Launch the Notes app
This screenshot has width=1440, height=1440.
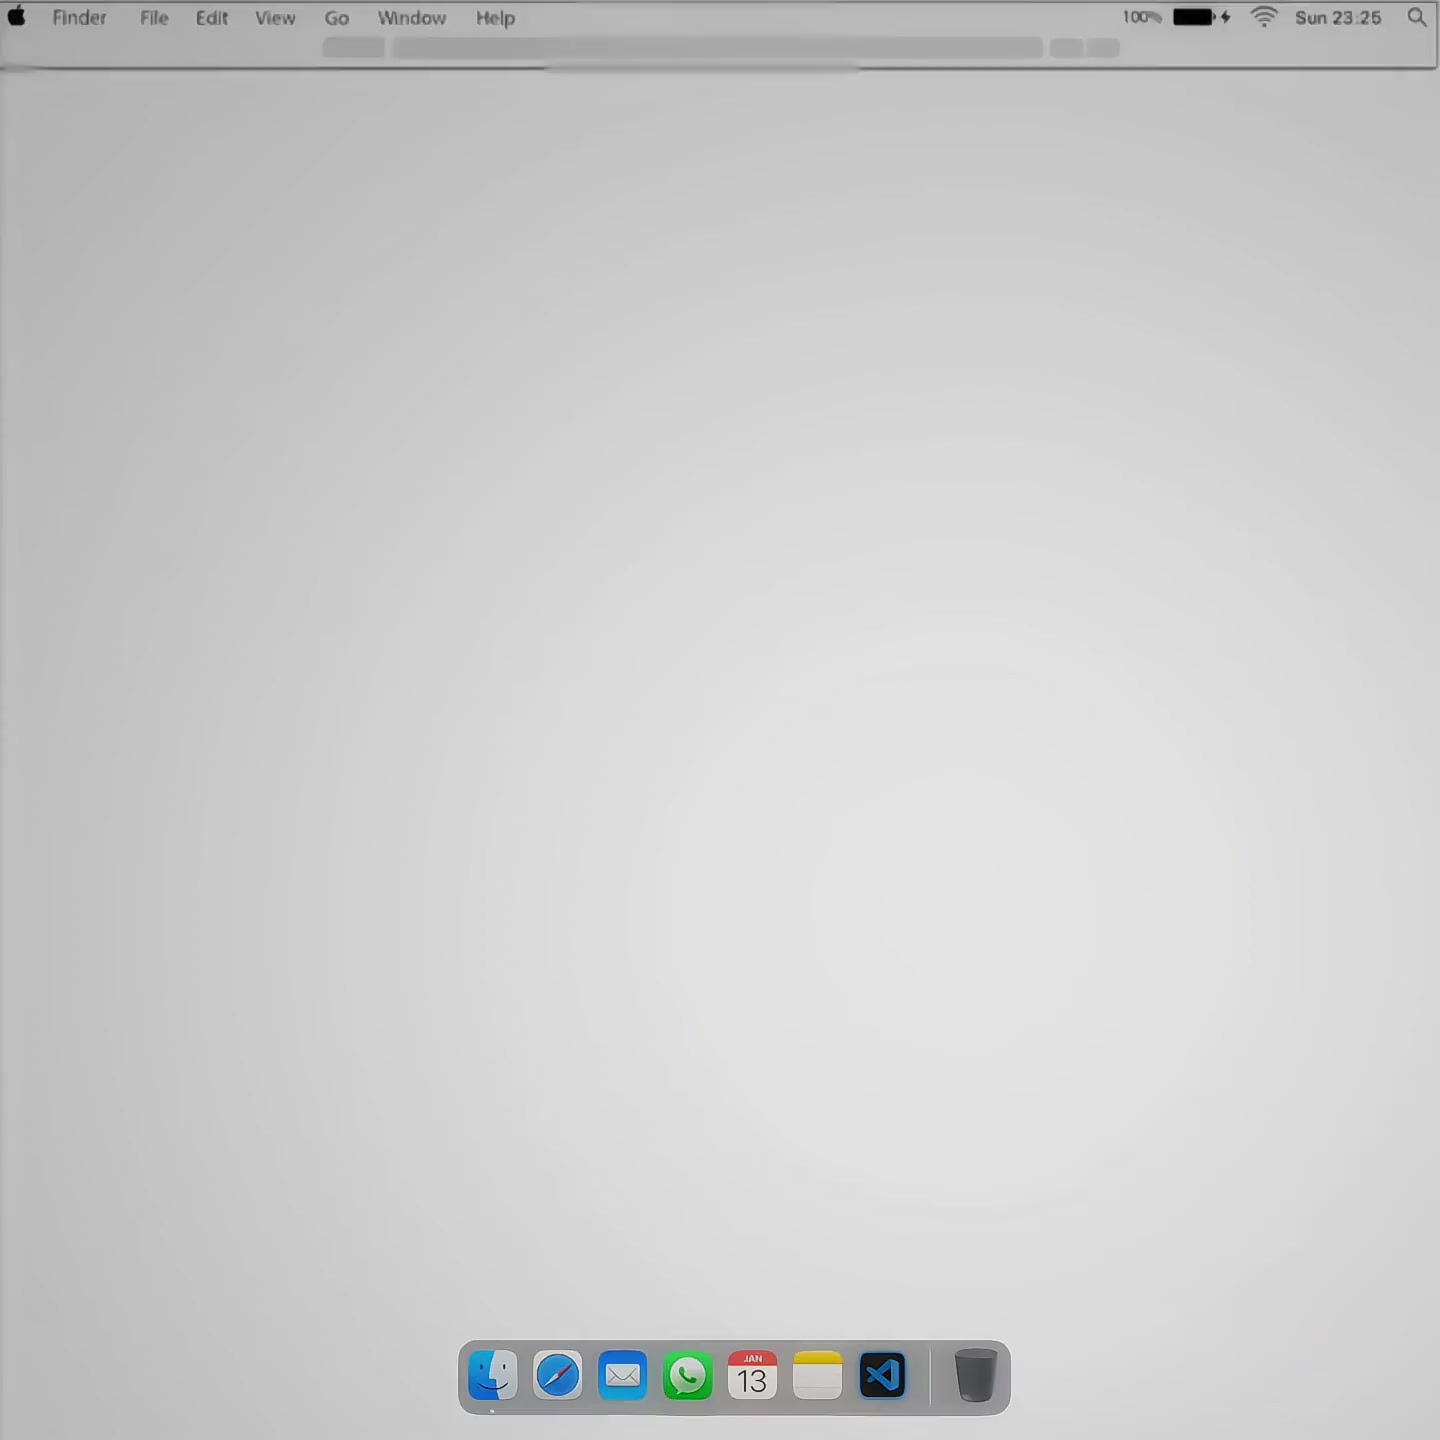(x=818, y=1376)
